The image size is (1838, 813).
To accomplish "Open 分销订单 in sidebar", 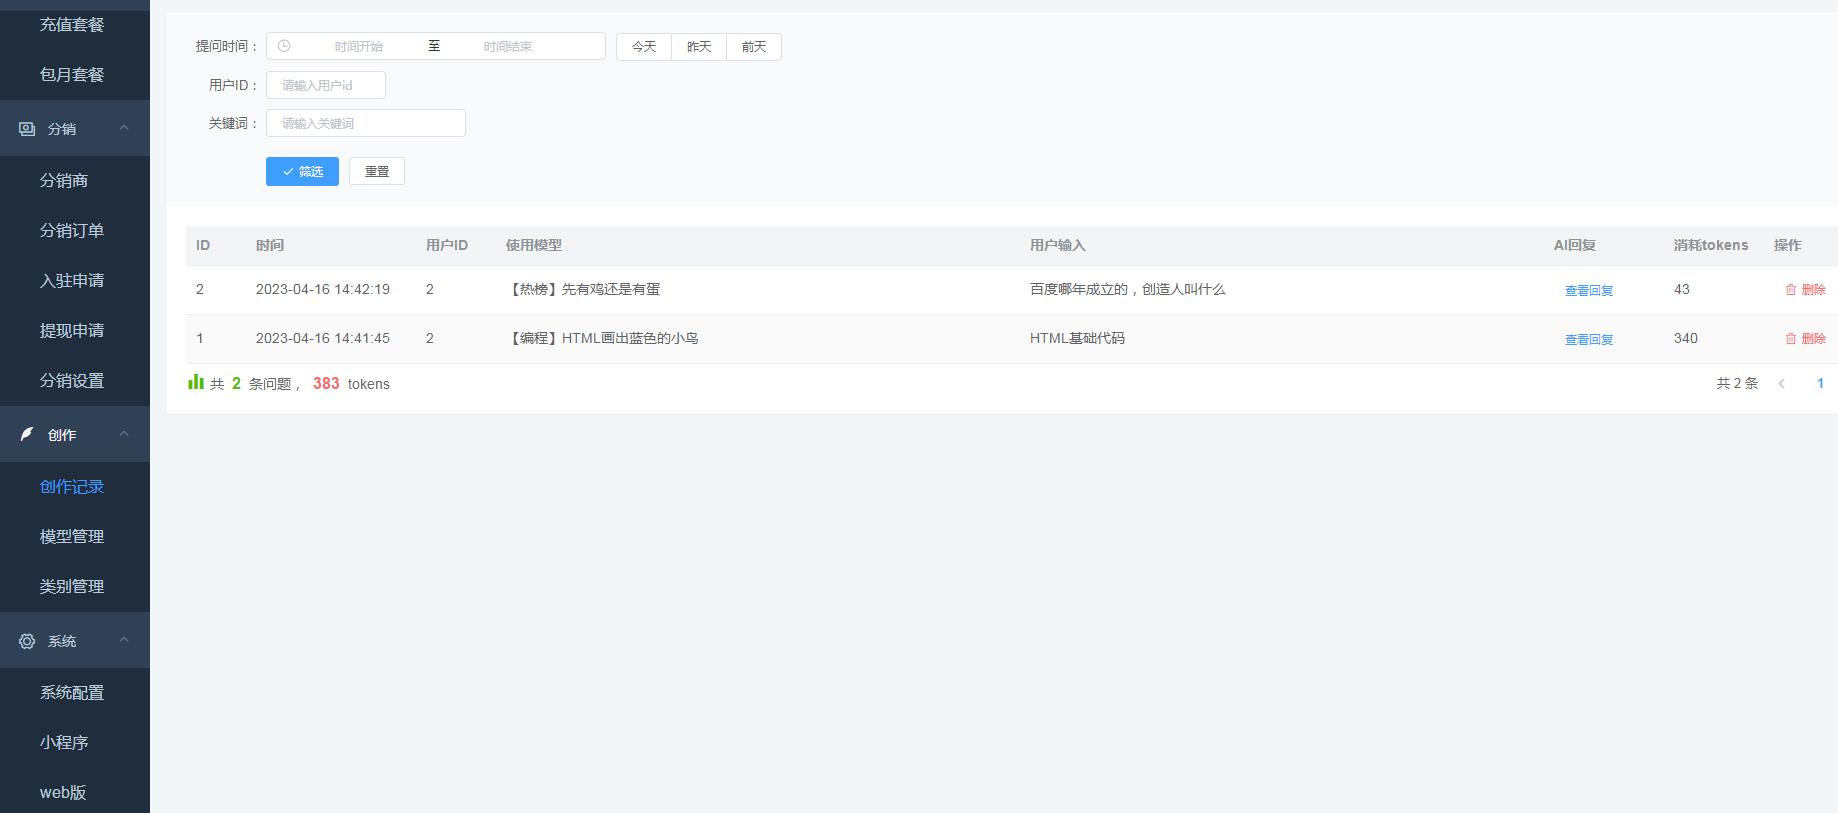I will click(72, 230).
